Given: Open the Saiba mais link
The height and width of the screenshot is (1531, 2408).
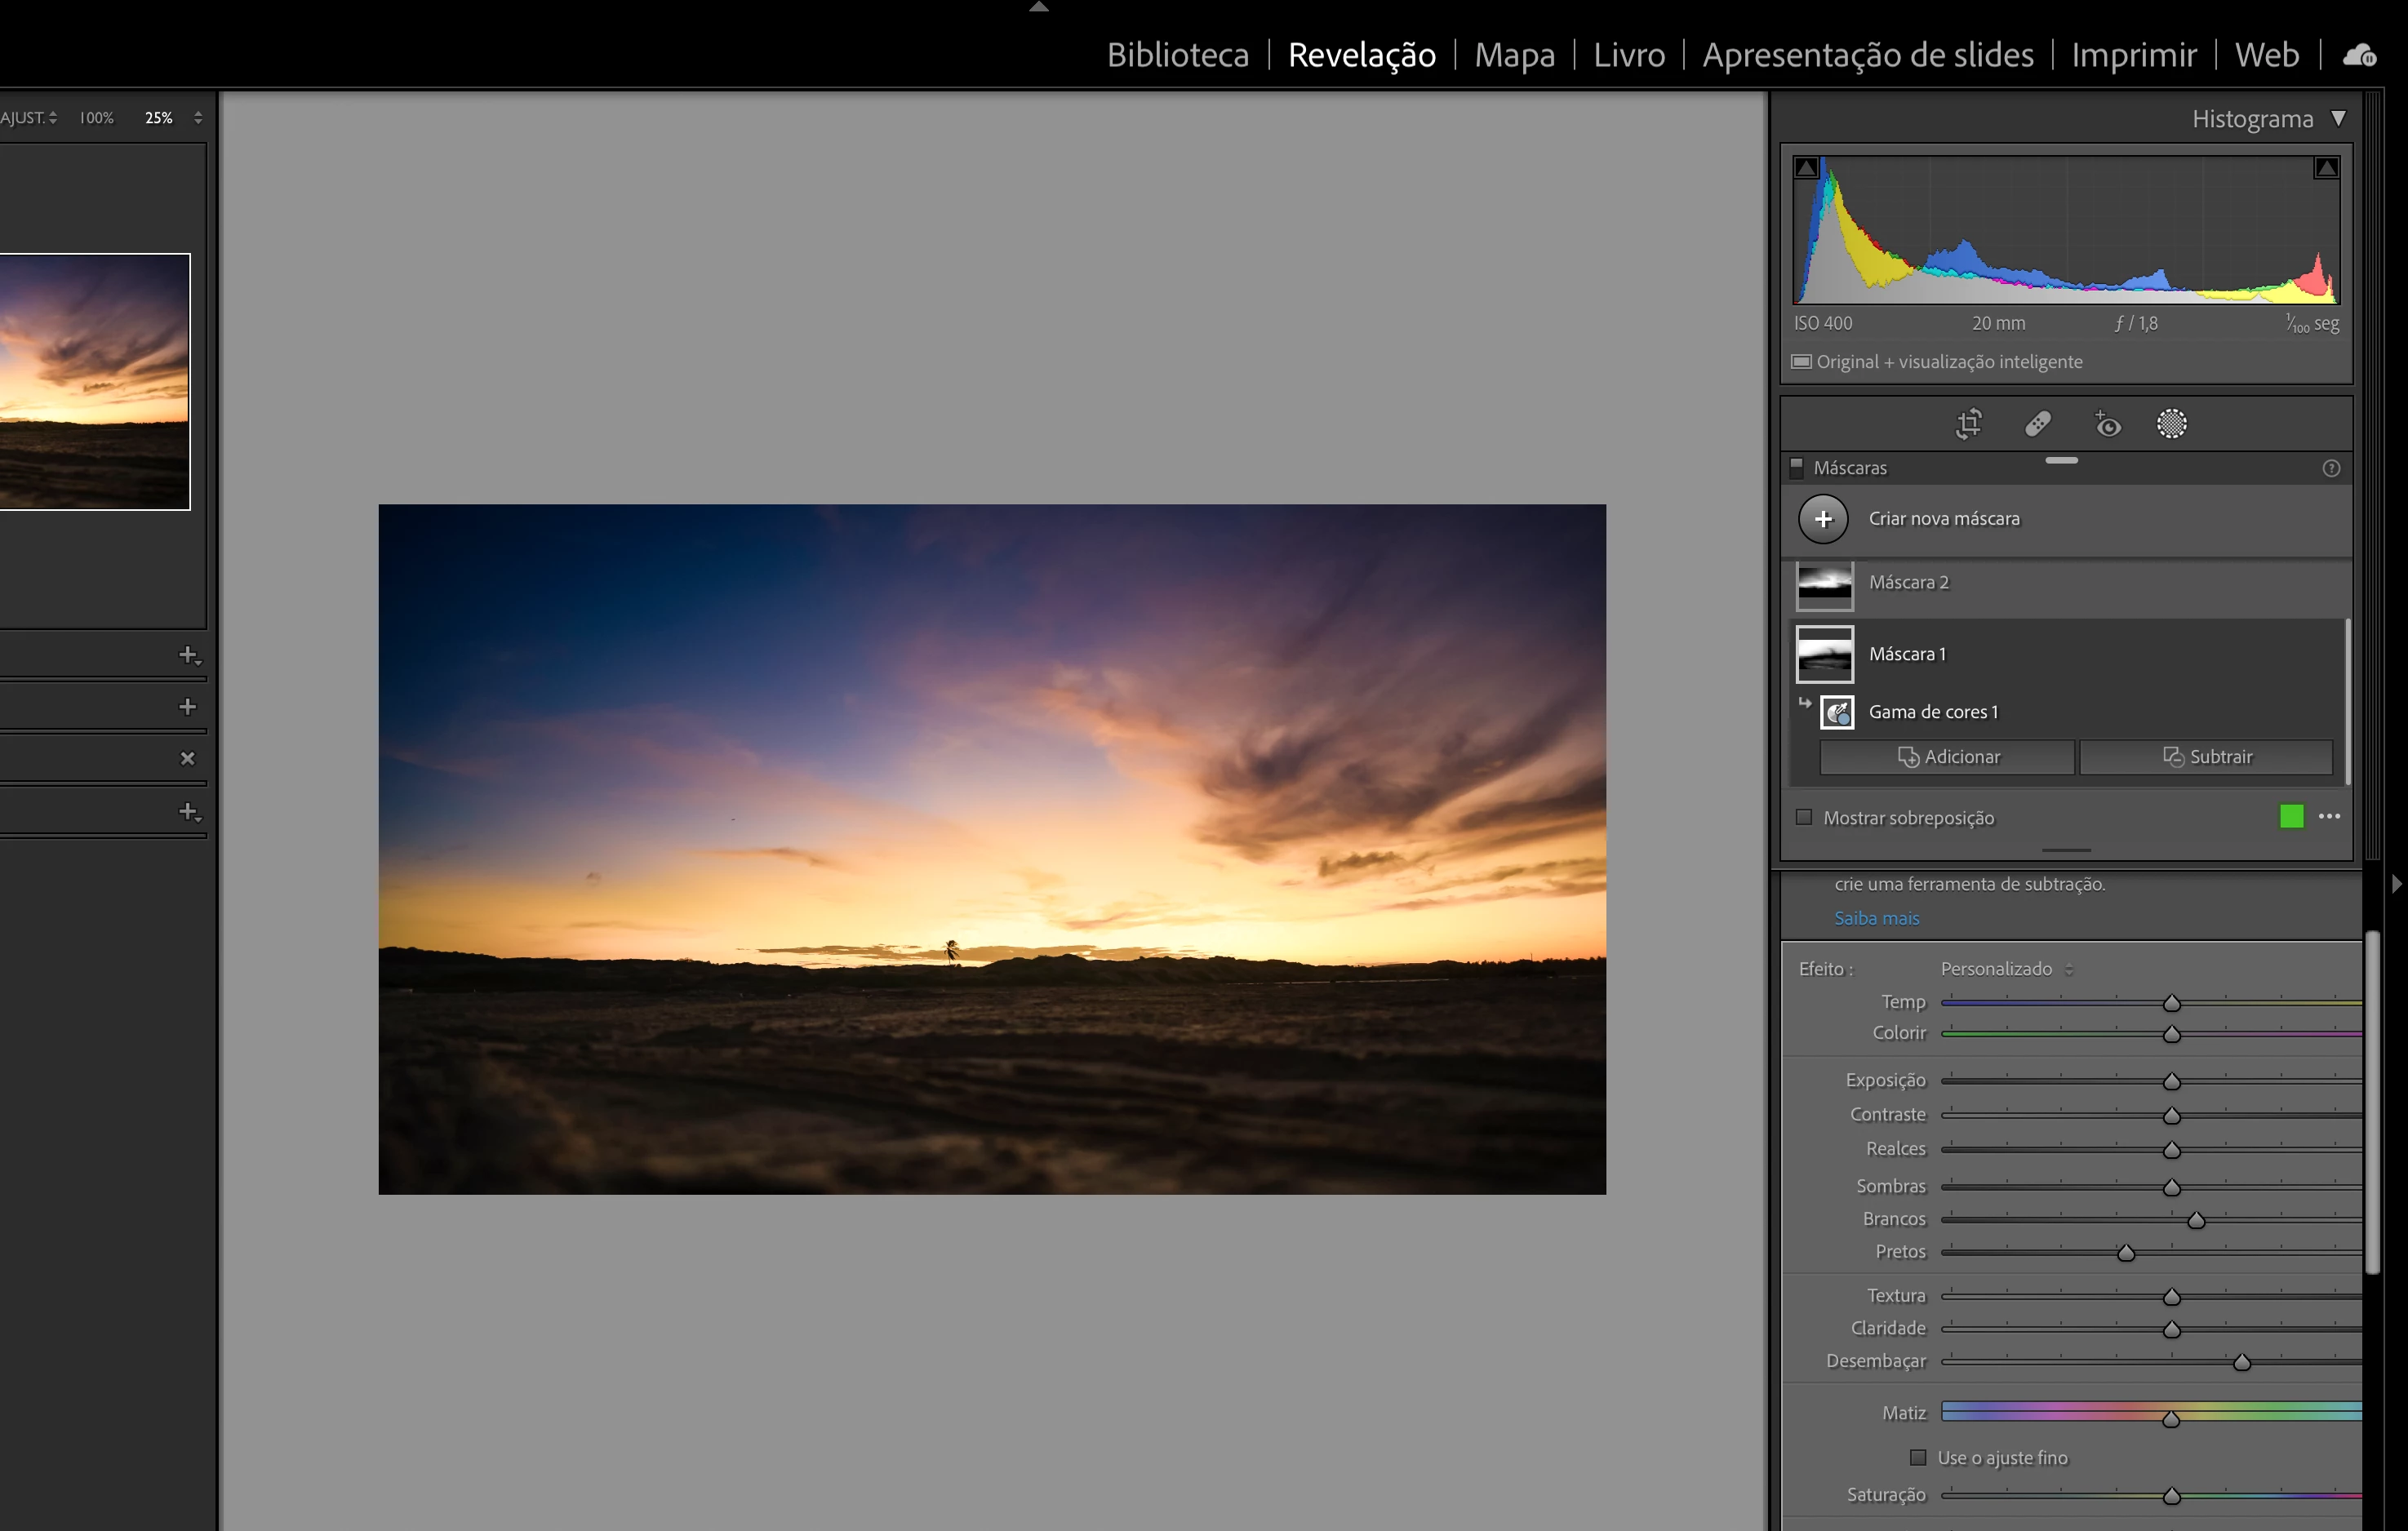Looking at the screenshot, I should click(1876, 918).
